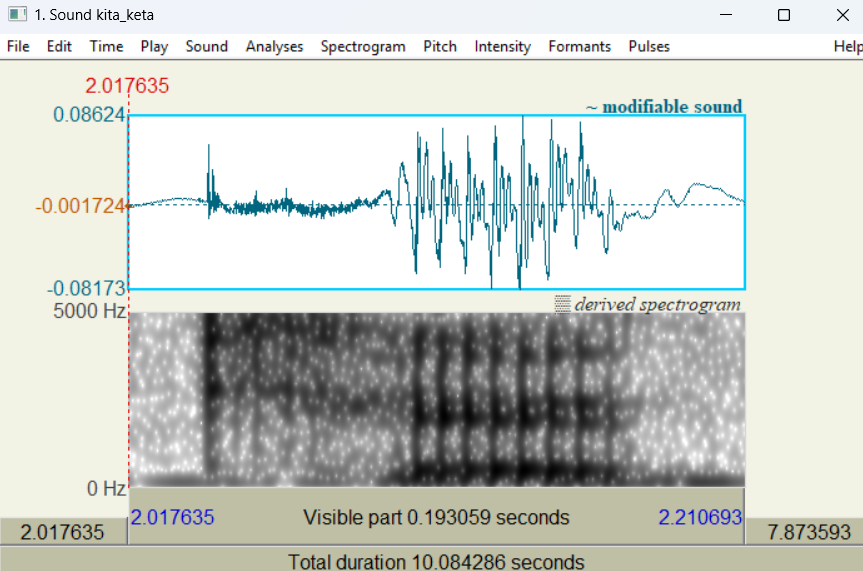
Task: Click the 0 Hz spectrogram label
Action: (x=106, y=488)
